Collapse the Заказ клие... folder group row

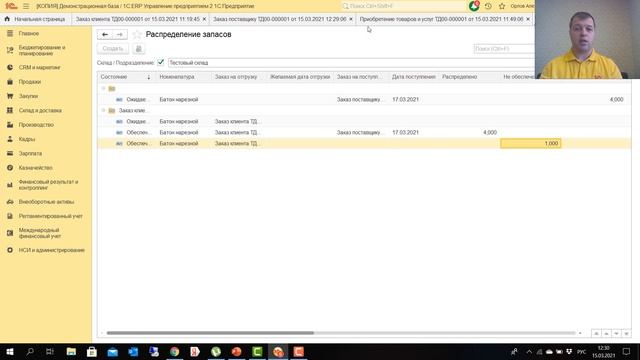103,110
